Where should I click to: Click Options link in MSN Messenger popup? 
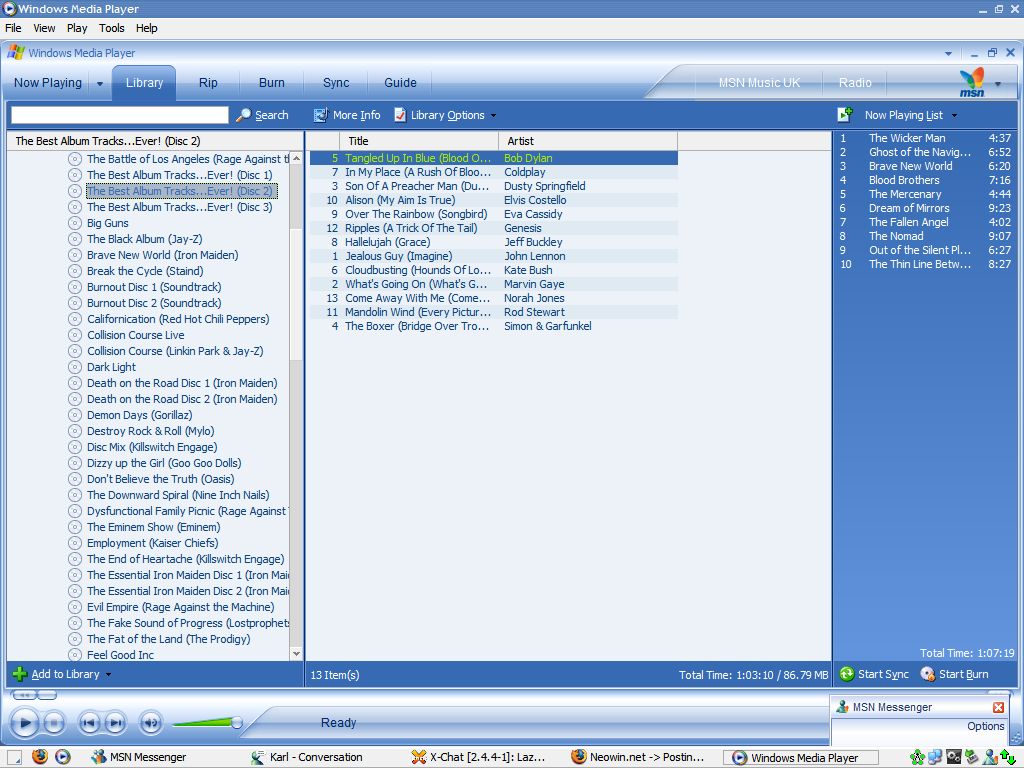[x=985, y=726]
